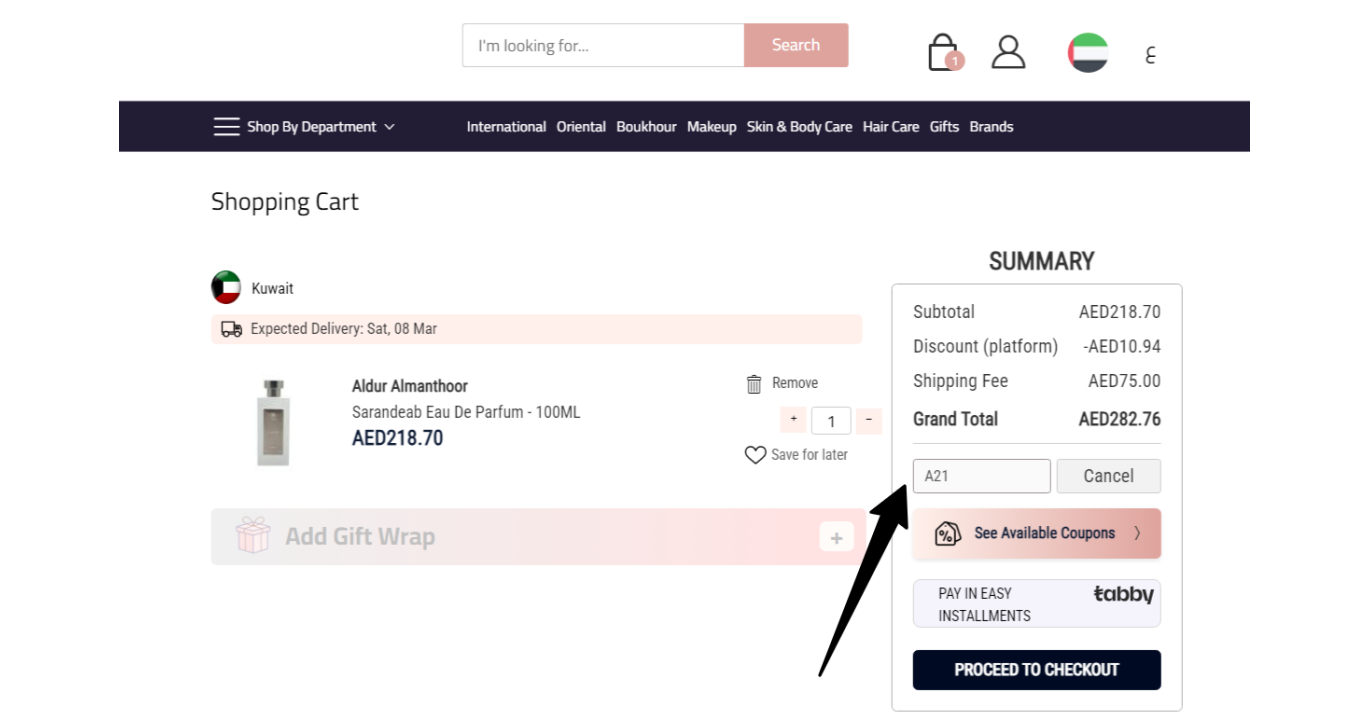
Task: Click the coupon code input field
Action: tap(982, 476)
